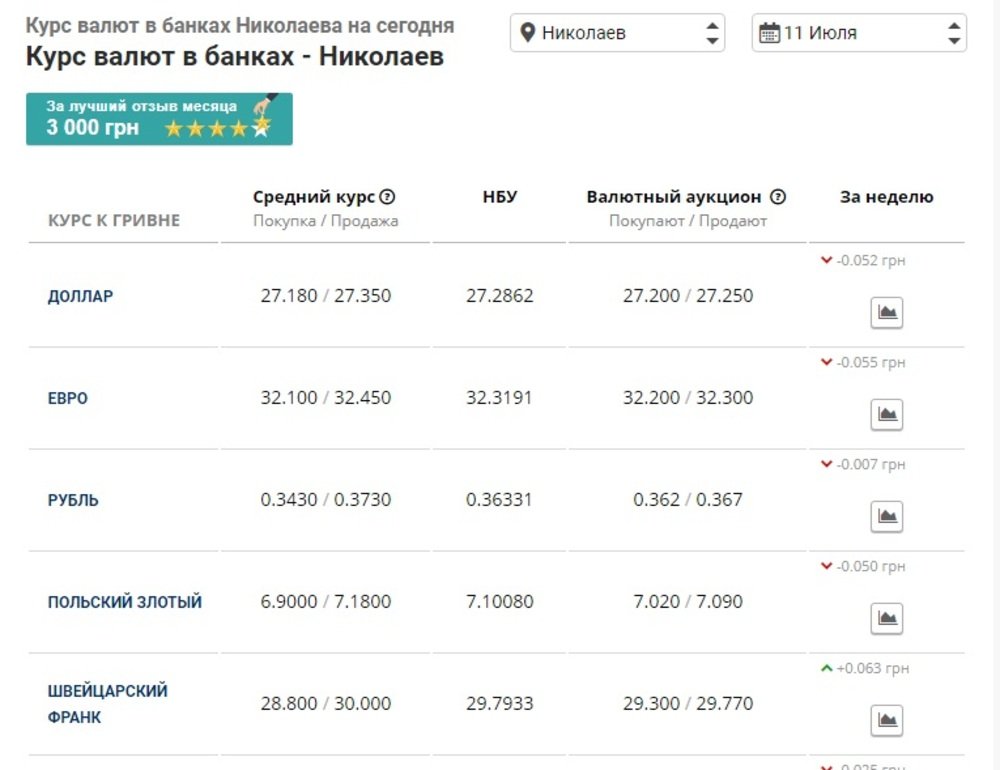The width and height of the screenshot is (1000, 770).
Task: Click franc NBU rate 29.7933
Action: pos(499,703)
